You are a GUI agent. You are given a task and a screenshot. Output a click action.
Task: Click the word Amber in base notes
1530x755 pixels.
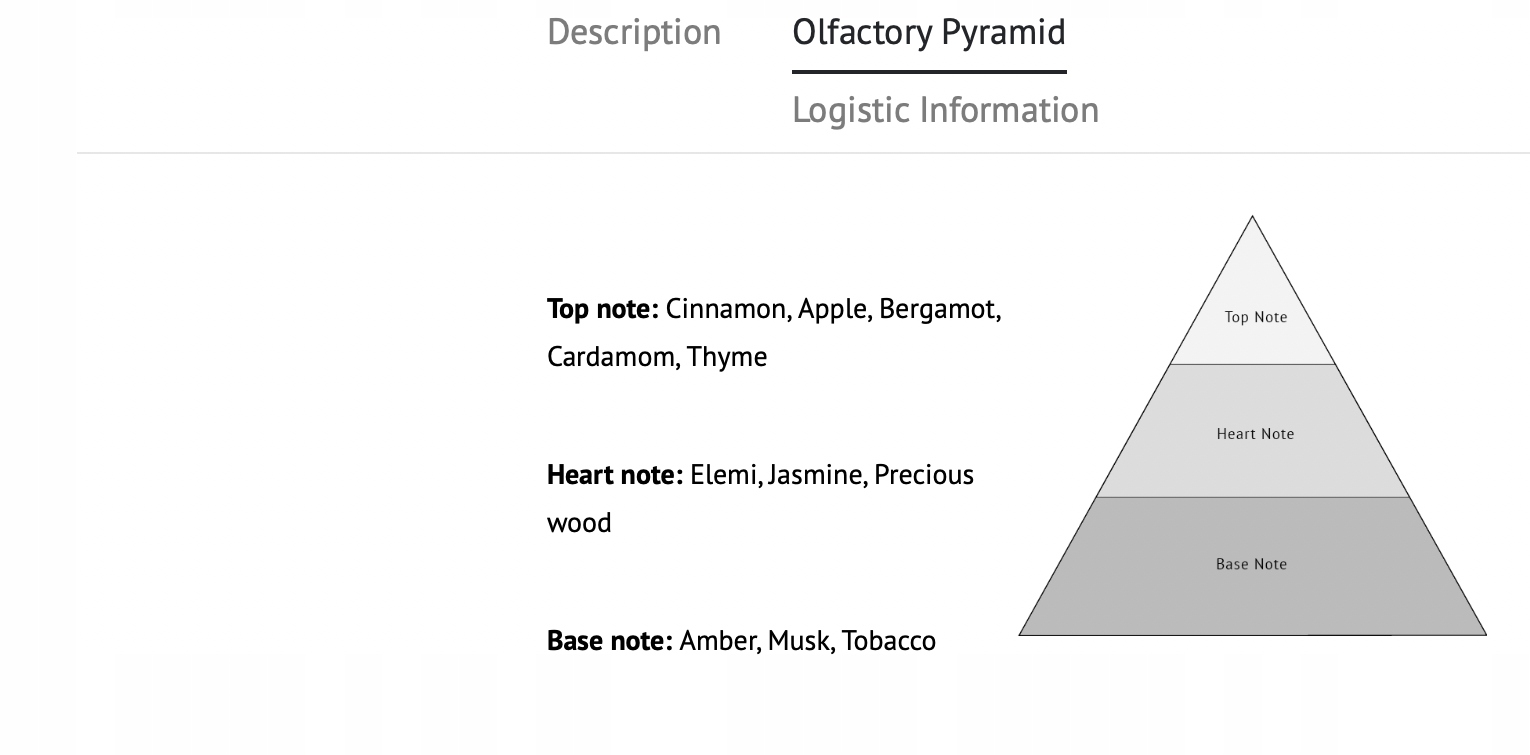718,641
